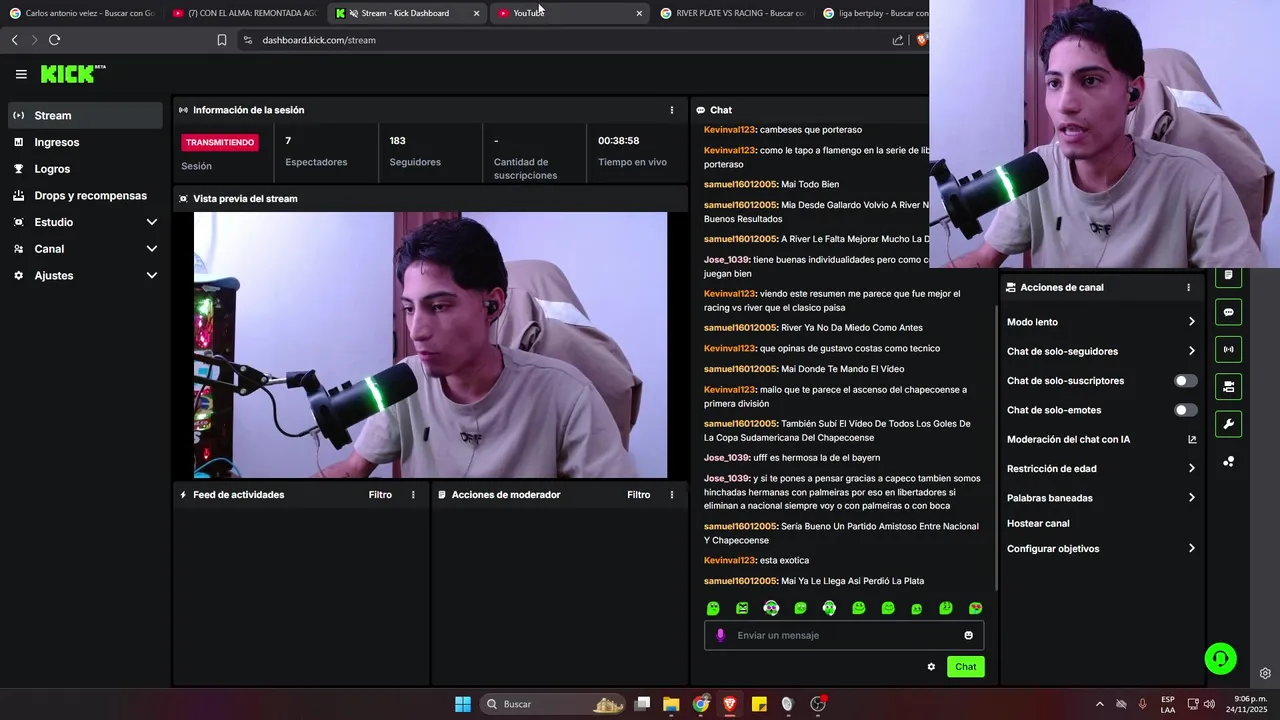This screenshot has height=720, width=1280.
Task: Open the Acciones de canal three-dot menu
Action: pyautogui.click(x=1188, y=287)
